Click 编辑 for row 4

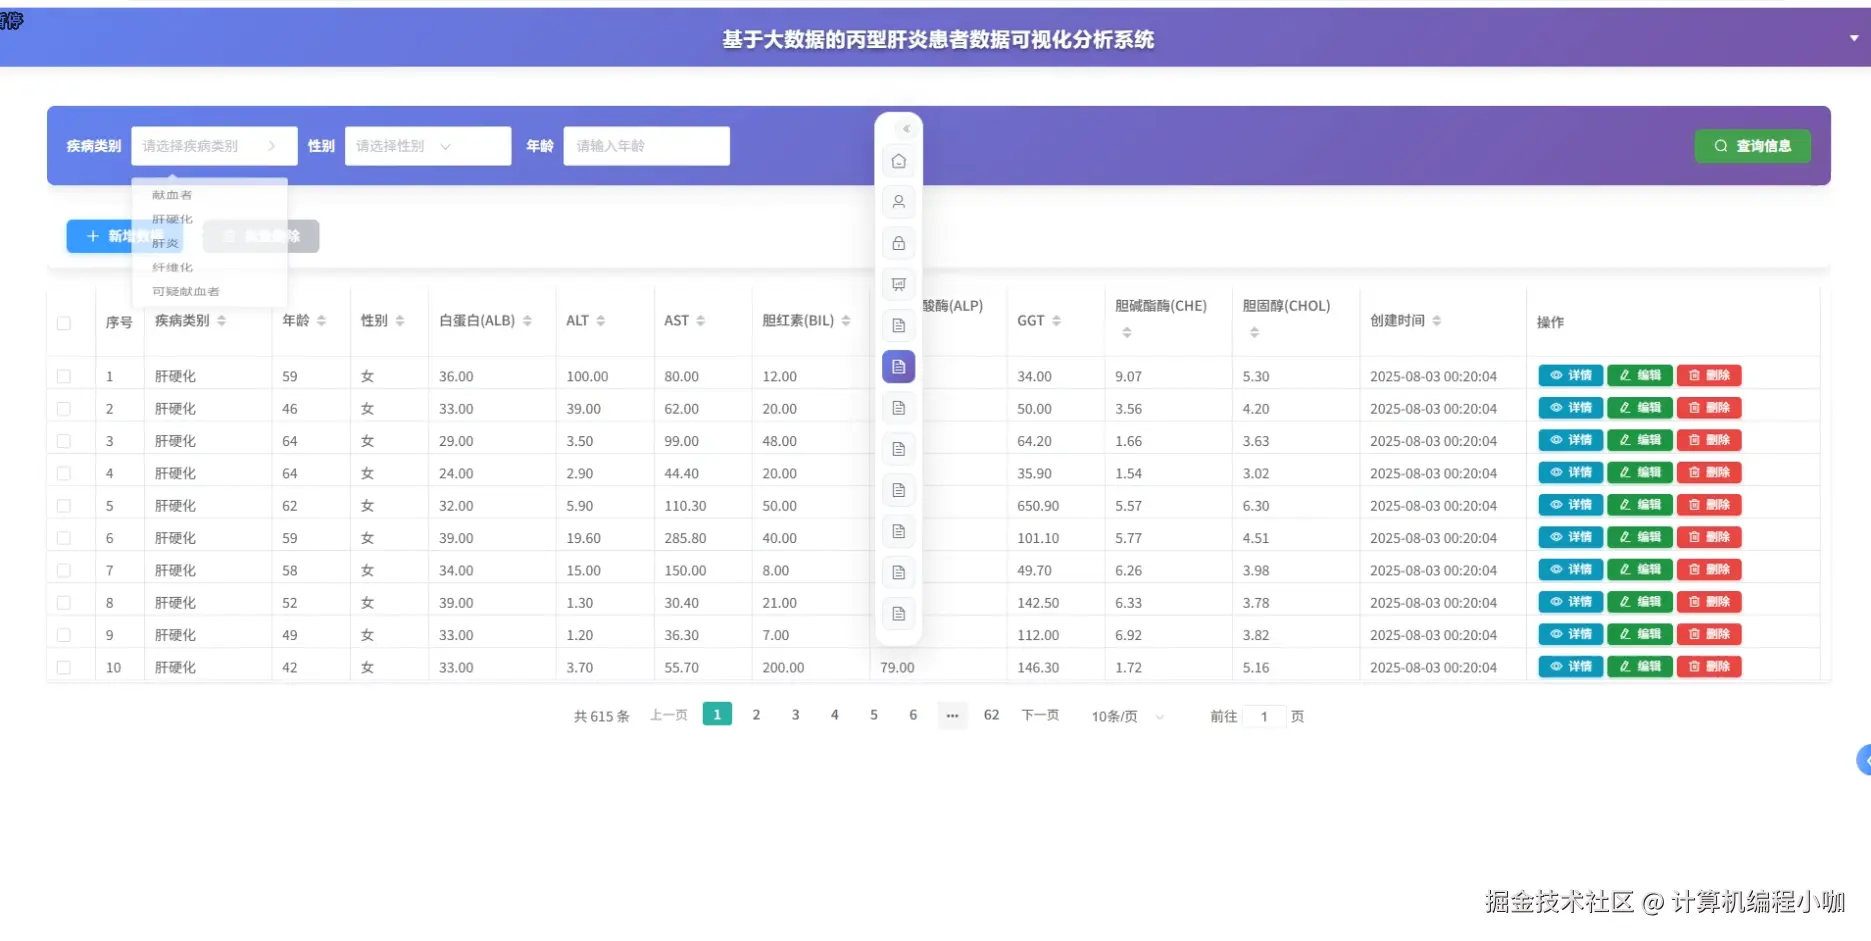pyautogui.click(x=1640, y=473)
